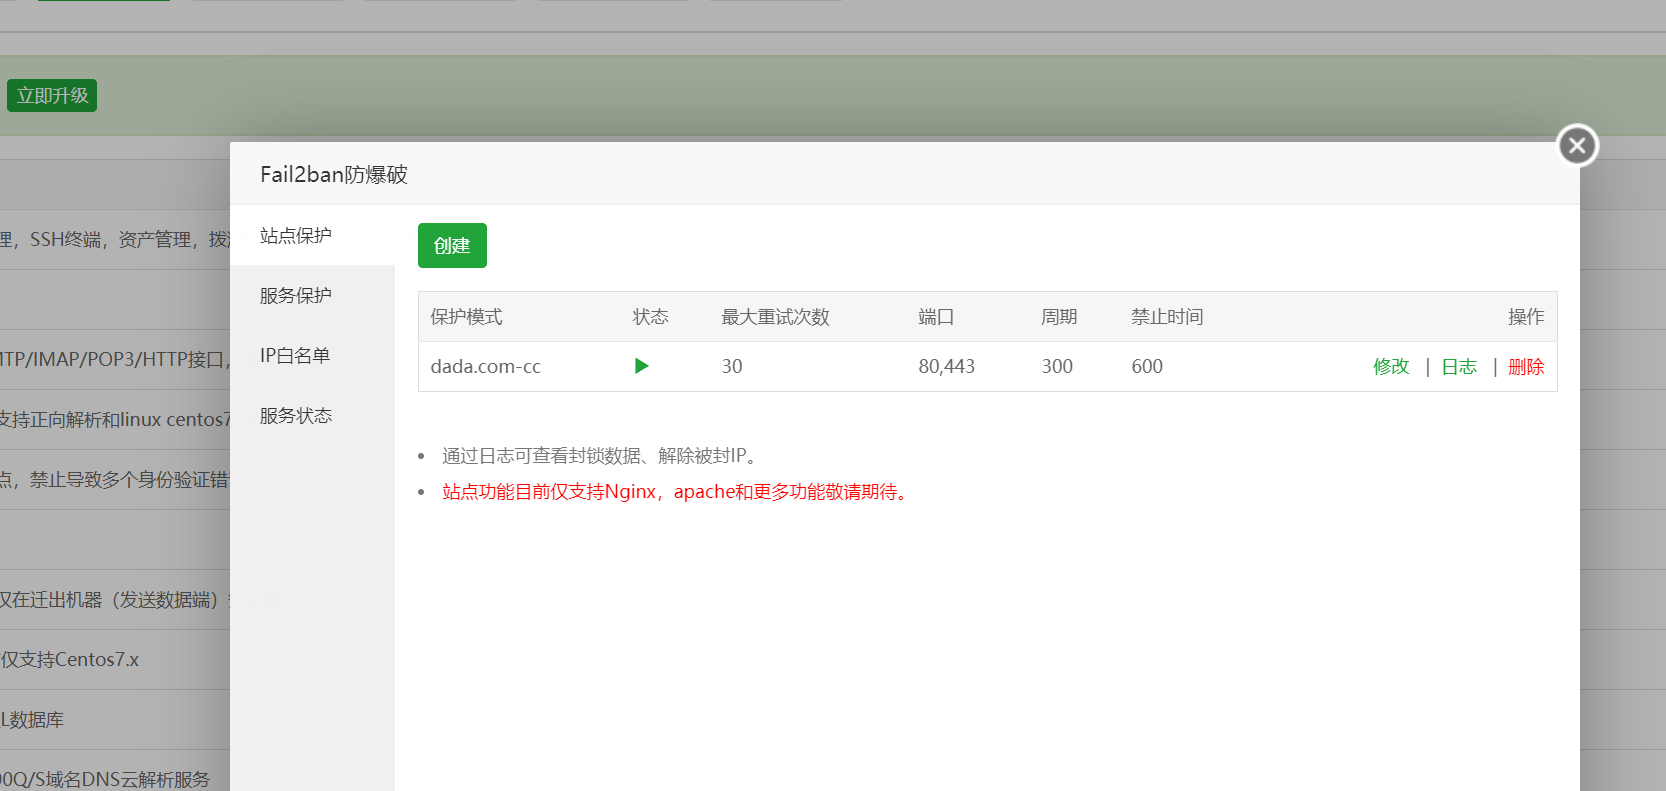Click the port value 80,443
The image size is (1666, 791).
pos(946,367)
